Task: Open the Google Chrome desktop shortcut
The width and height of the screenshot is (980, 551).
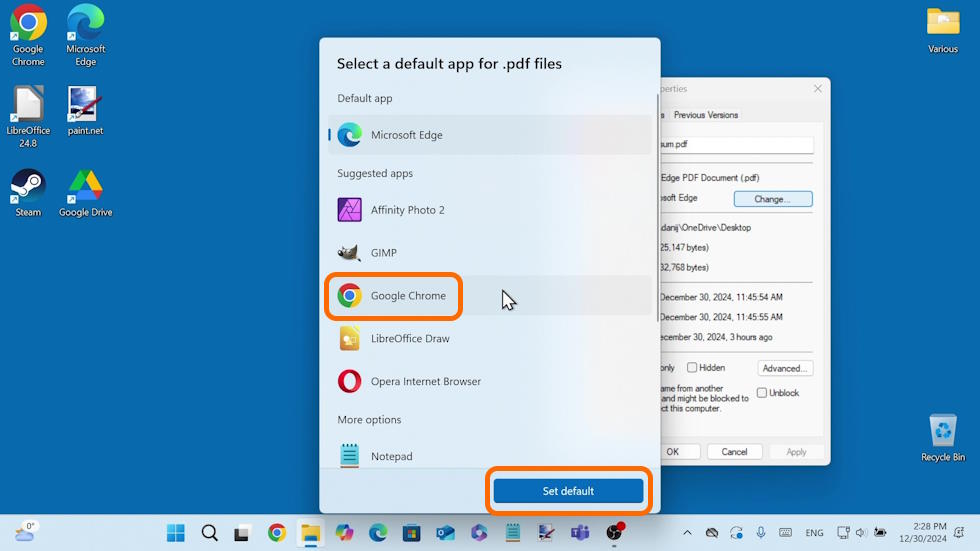Action: coord(28,36)
